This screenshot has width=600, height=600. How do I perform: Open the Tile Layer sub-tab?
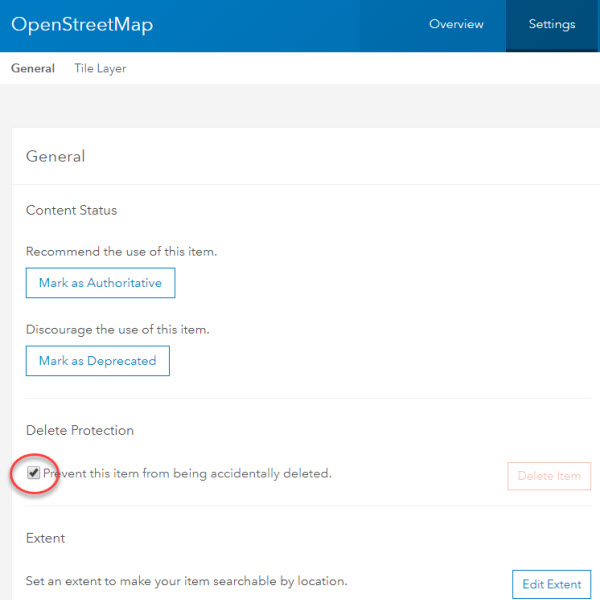(x=100, y=68)
